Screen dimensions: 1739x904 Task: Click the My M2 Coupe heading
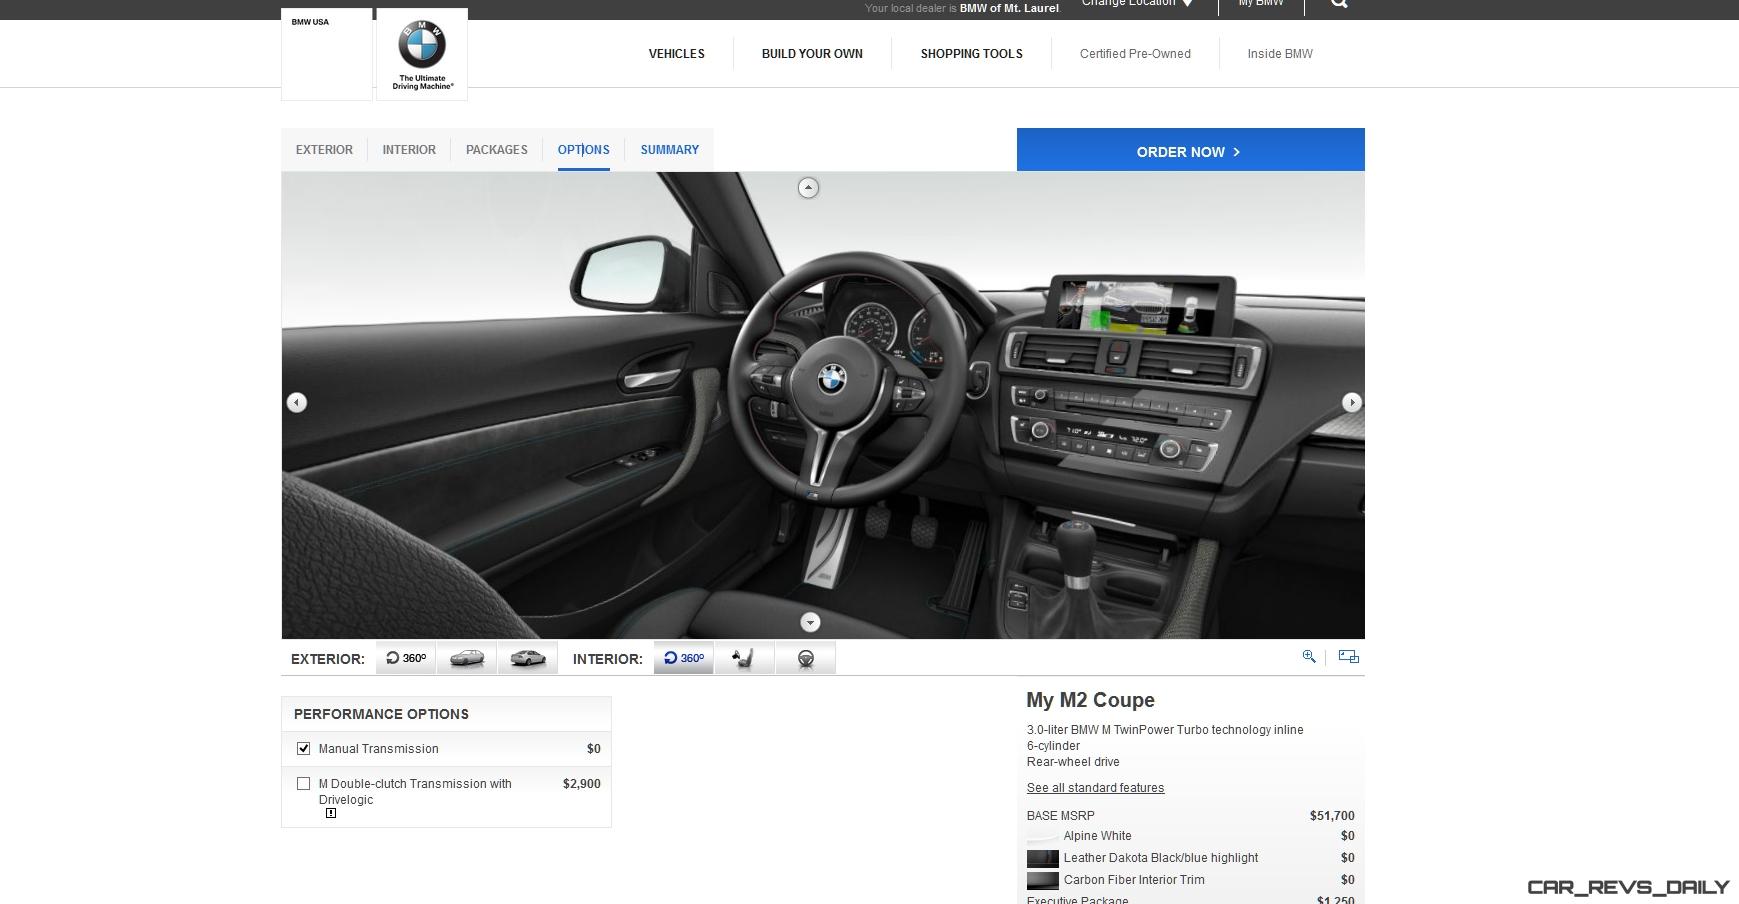click(1090, 700)
